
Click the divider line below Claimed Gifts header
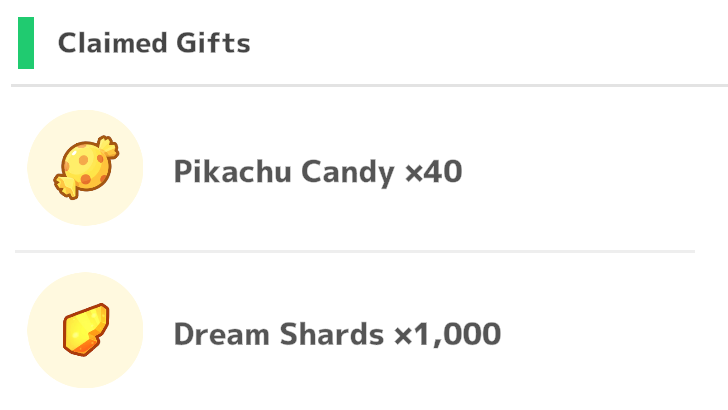coord(364,86)
